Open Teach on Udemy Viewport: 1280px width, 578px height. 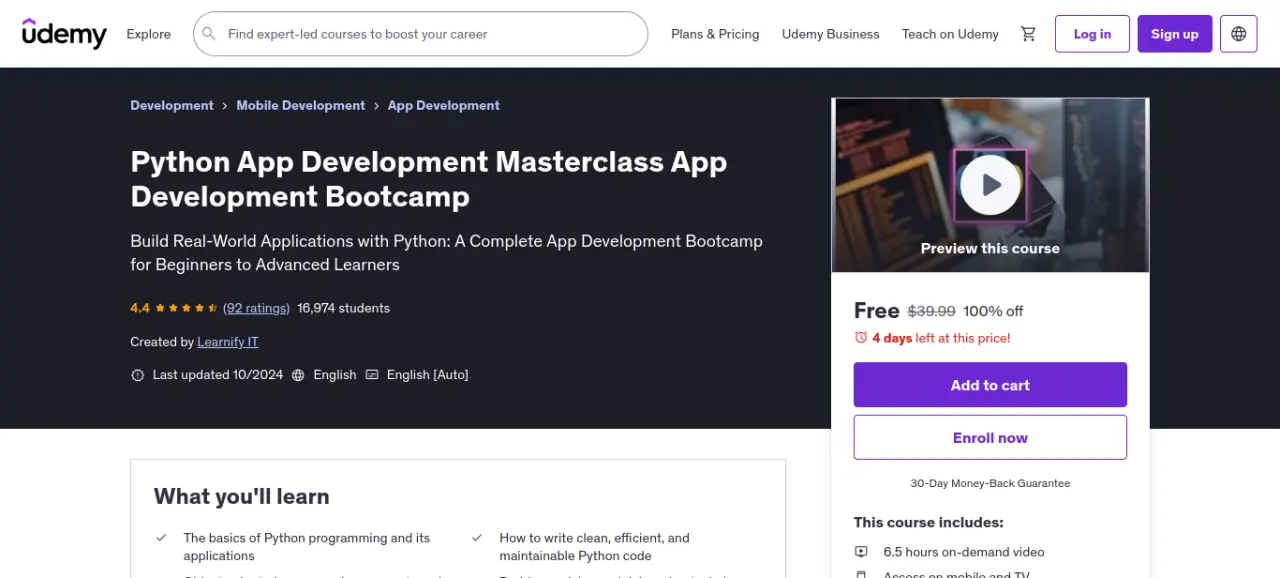click(x=950, y=34)
